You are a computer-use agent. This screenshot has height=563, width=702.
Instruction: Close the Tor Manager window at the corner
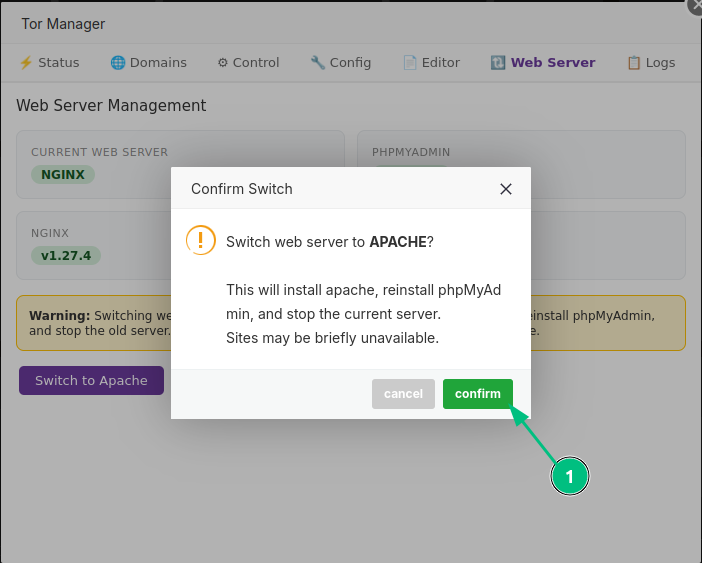(x=695, y=5)
